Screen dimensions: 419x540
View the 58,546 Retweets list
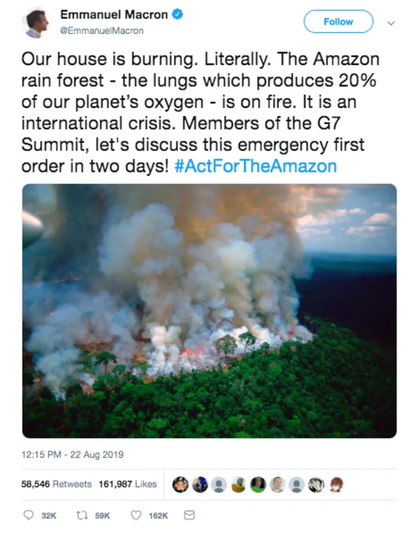click(56, 484)
